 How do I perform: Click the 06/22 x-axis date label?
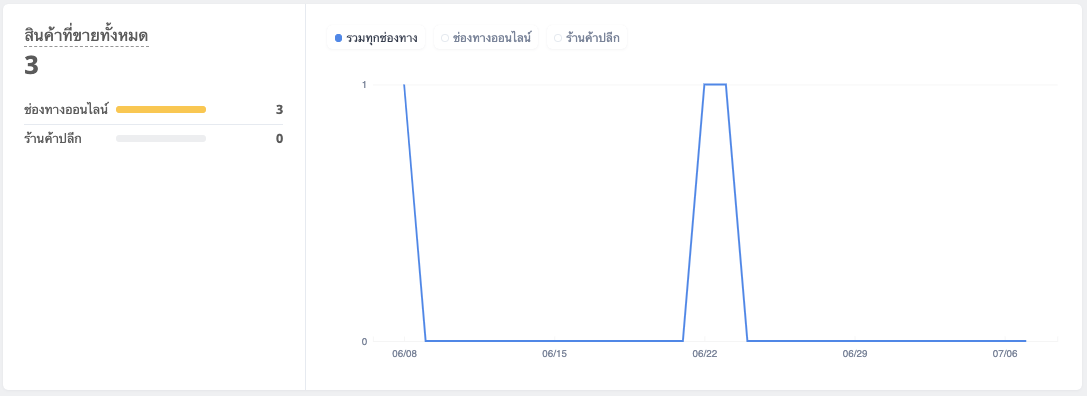(704, 354)
